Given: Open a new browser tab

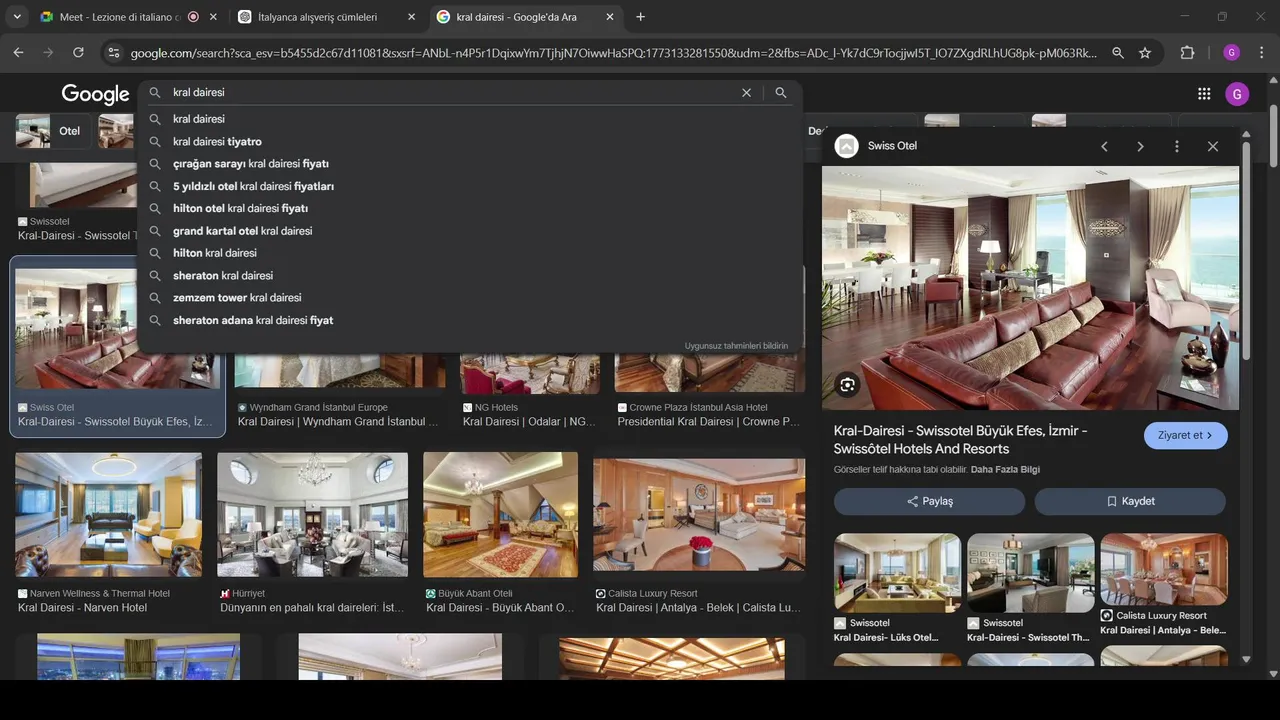Looking at the screenshot, I should 640,17.
